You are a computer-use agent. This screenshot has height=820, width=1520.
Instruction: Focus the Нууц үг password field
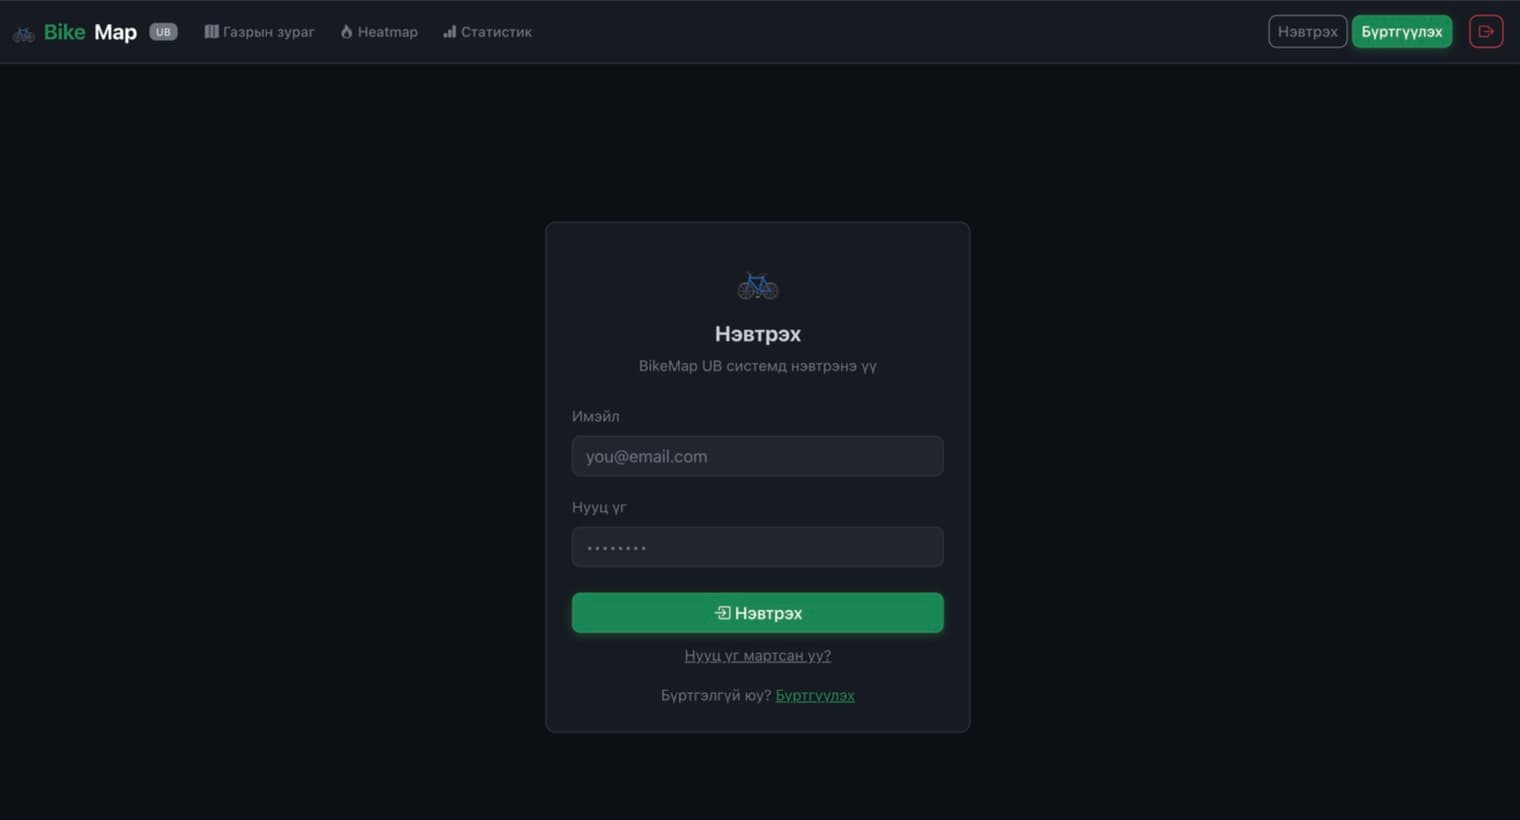click(x=757, y=547)
